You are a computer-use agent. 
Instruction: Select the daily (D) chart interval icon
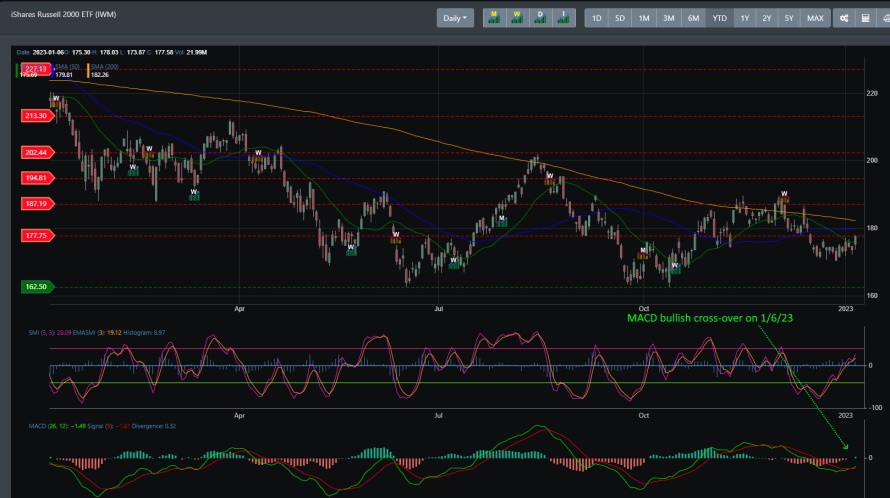pos(540,18)
